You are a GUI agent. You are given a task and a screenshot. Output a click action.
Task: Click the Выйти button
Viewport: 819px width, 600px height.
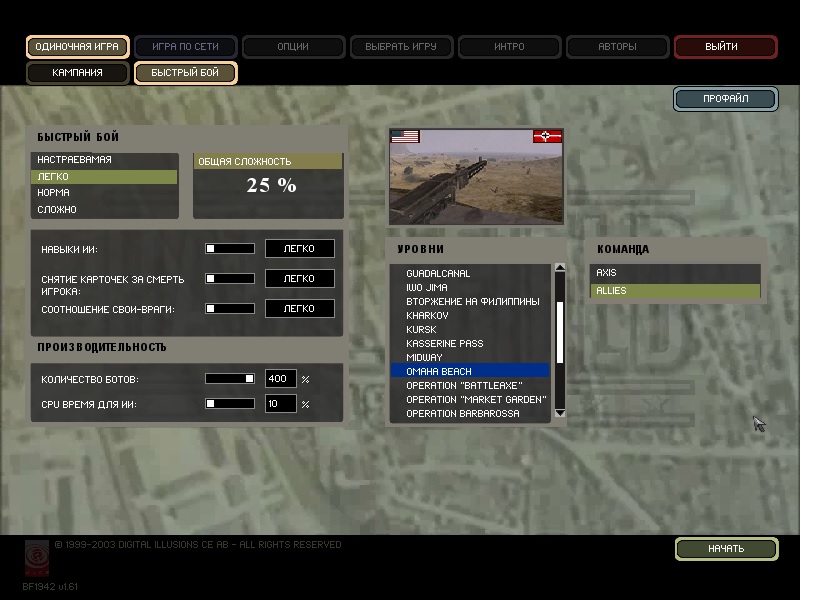point(726,46)
